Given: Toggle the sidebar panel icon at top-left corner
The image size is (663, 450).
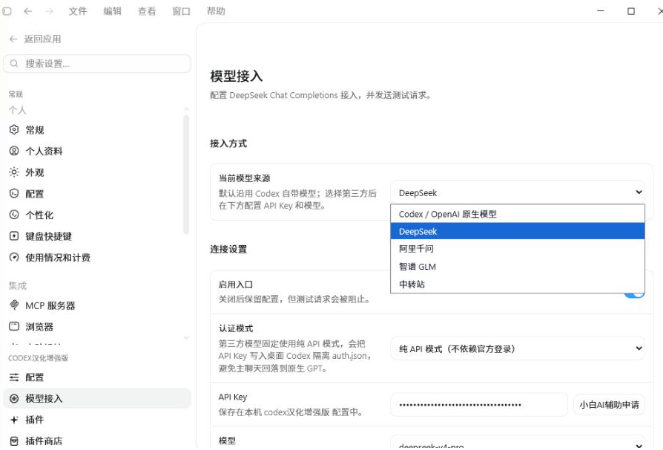Looking at the screenshot, I should tap(7, 11).
